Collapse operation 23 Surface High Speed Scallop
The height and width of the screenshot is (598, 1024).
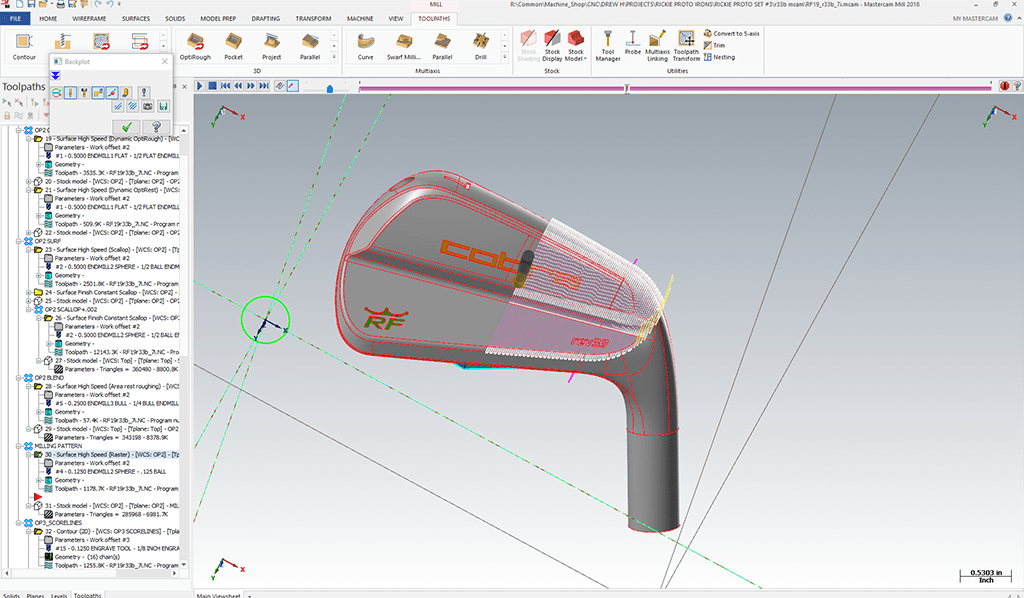(x=29, y=249)
